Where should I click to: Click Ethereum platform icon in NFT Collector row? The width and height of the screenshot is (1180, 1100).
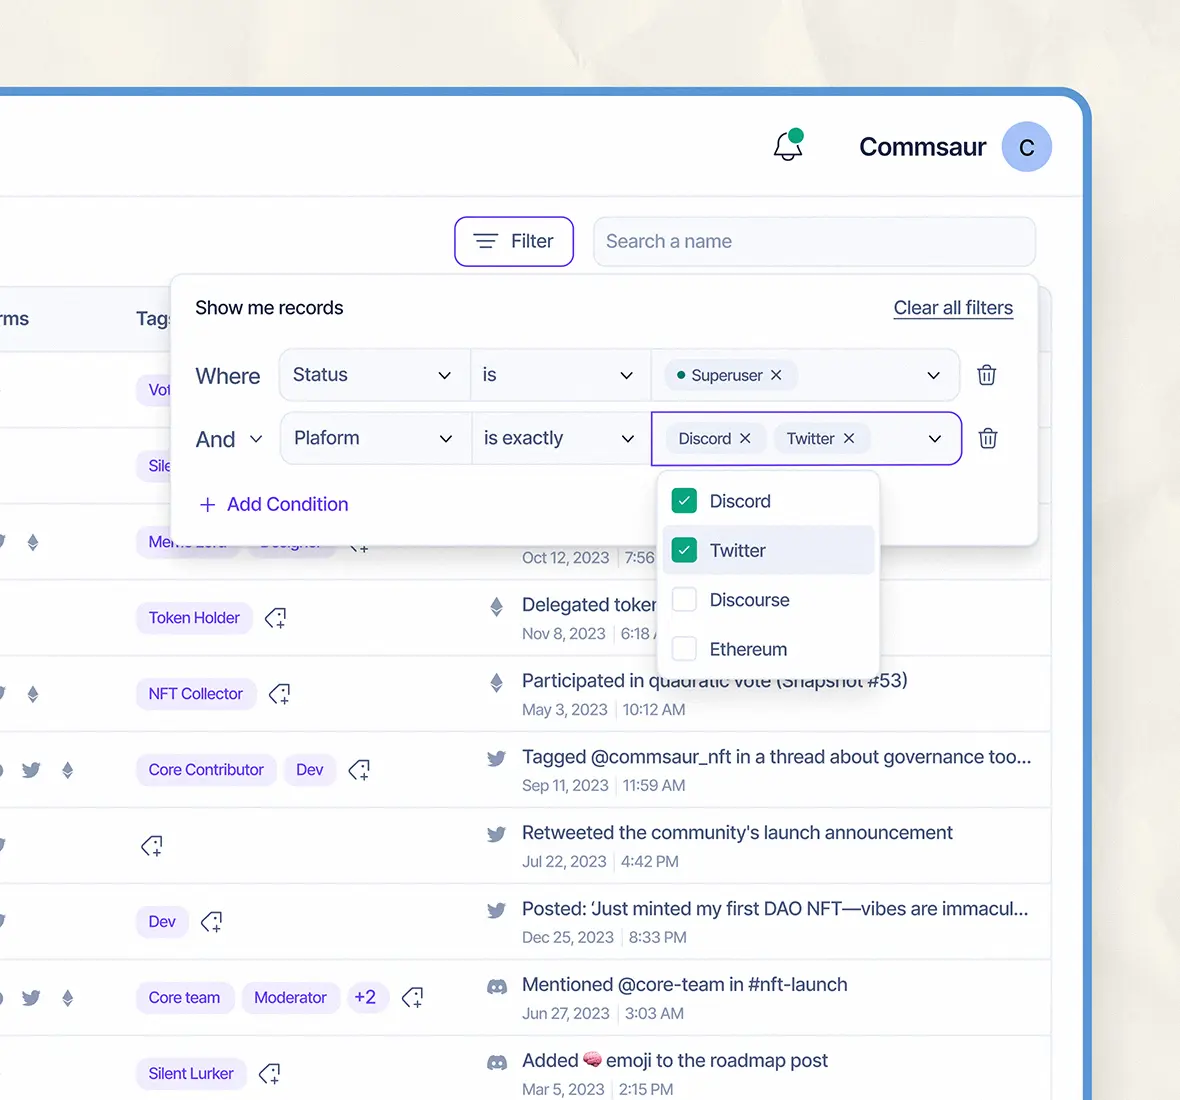(x=32, y=694)
